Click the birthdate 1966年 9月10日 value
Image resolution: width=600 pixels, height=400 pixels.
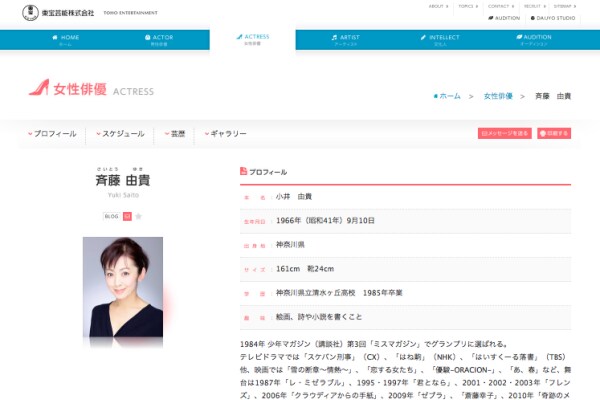pyautogui.click(x=325, y=220)
